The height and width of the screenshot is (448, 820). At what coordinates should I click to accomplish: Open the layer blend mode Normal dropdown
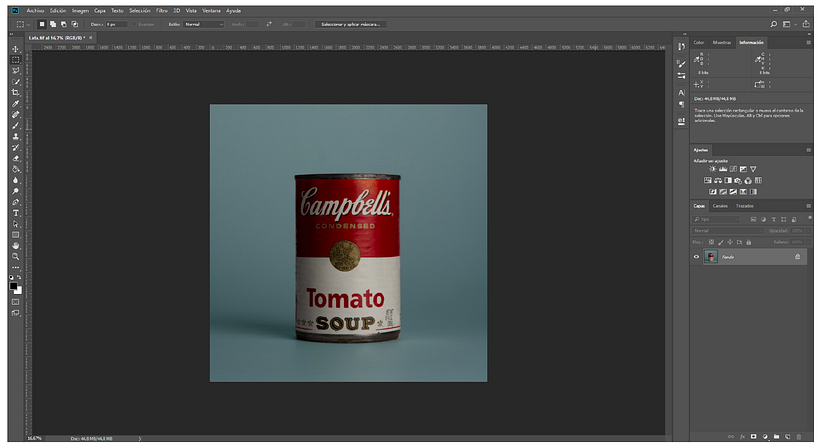tap(728, 231)
